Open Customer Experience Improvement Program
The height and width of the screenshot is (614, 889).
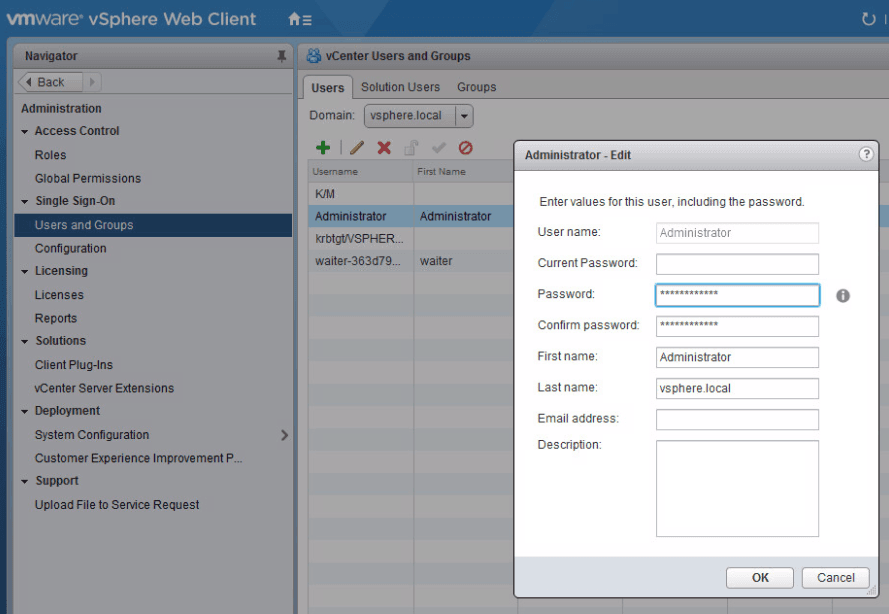pos(138,458)
